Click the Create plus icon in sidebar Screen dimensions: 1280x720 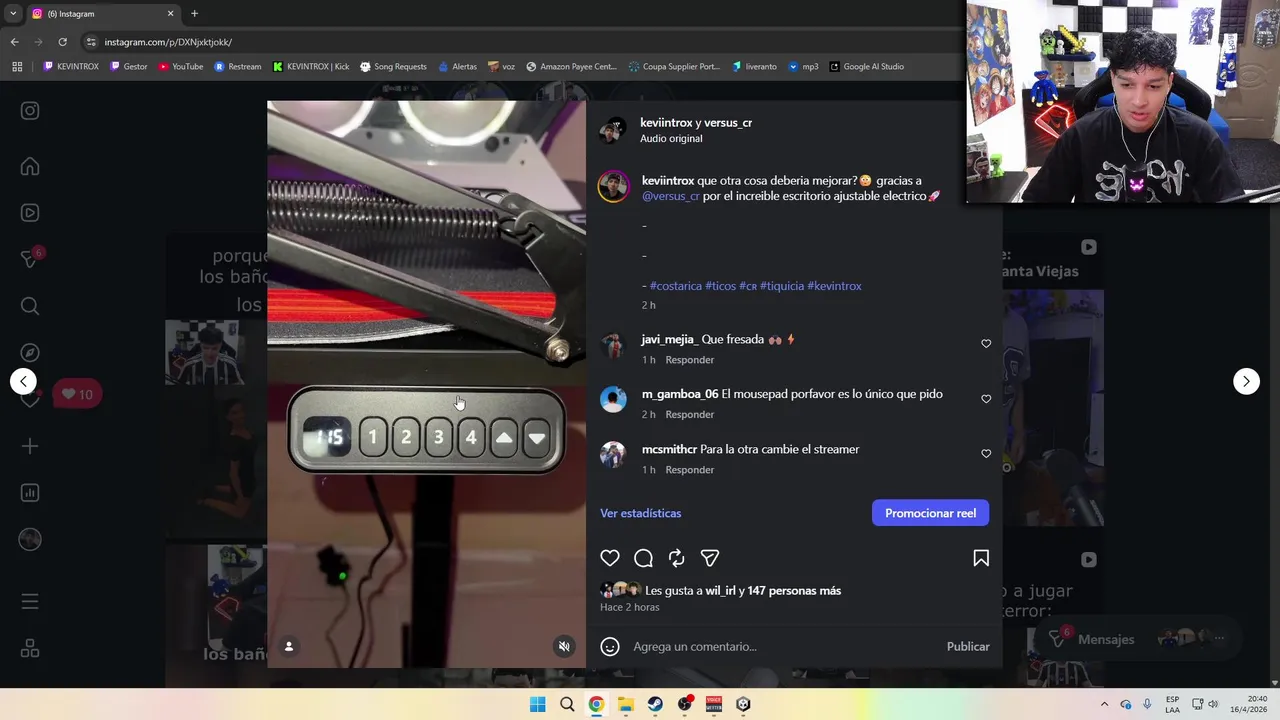click(30, 446)
